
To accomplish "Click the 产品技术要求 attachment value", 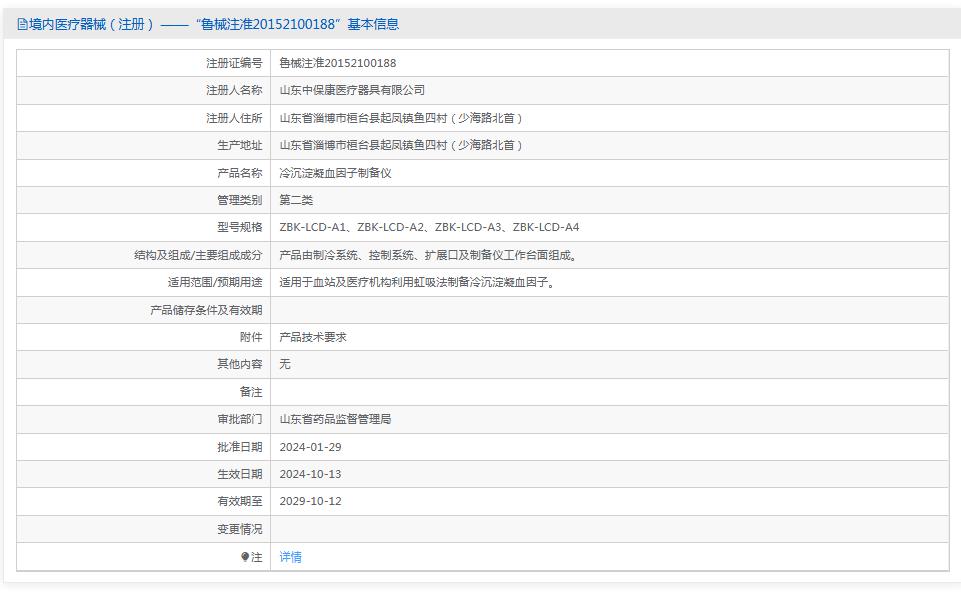I will pos(313,337).
